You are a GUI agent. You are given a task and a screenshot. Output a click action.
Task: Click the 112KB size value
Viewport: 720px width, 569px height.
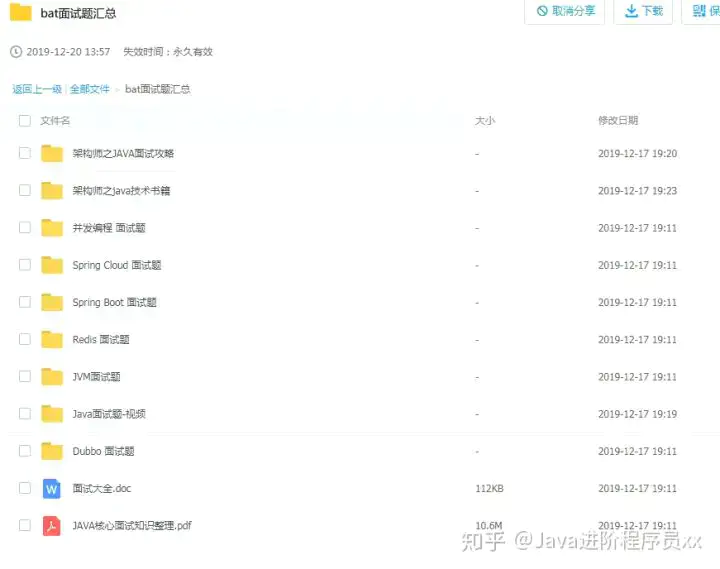click(489, 488)
